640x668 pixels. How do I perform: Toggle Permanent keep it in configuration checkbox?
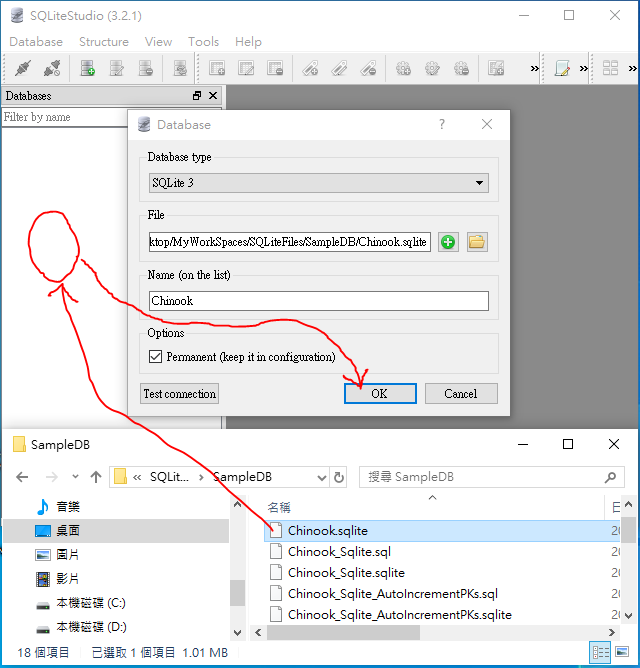[155, 357]
